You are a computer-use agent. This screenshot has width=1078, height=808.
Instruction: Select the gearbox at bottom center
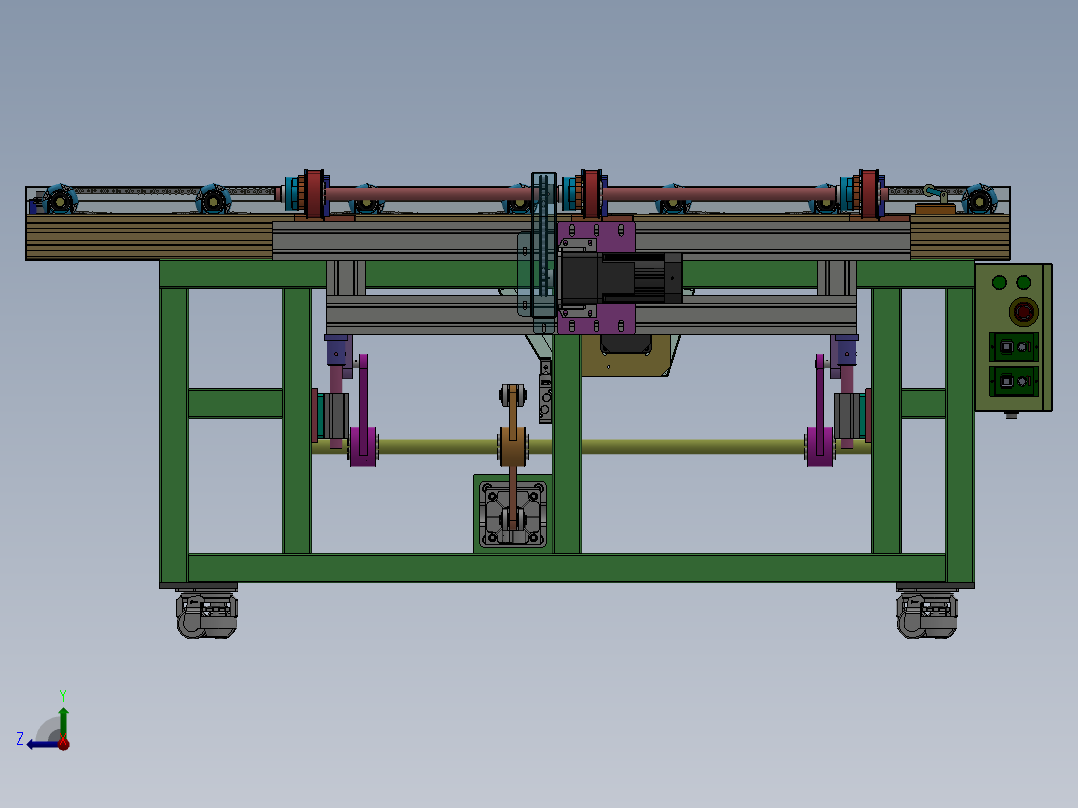click(513, 514)
